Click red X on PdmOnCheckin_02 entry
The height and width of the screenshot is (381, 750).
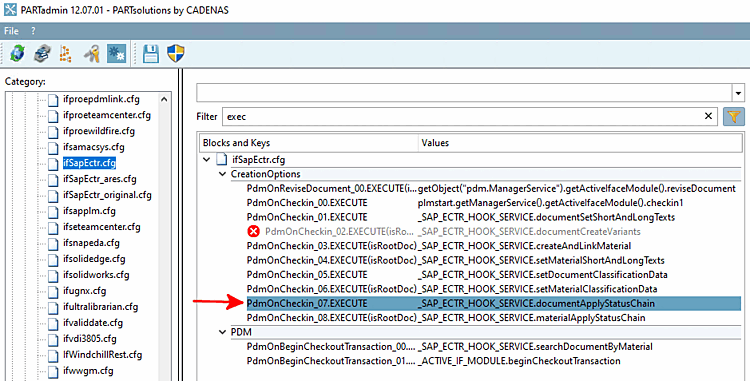tap(253, 231)
